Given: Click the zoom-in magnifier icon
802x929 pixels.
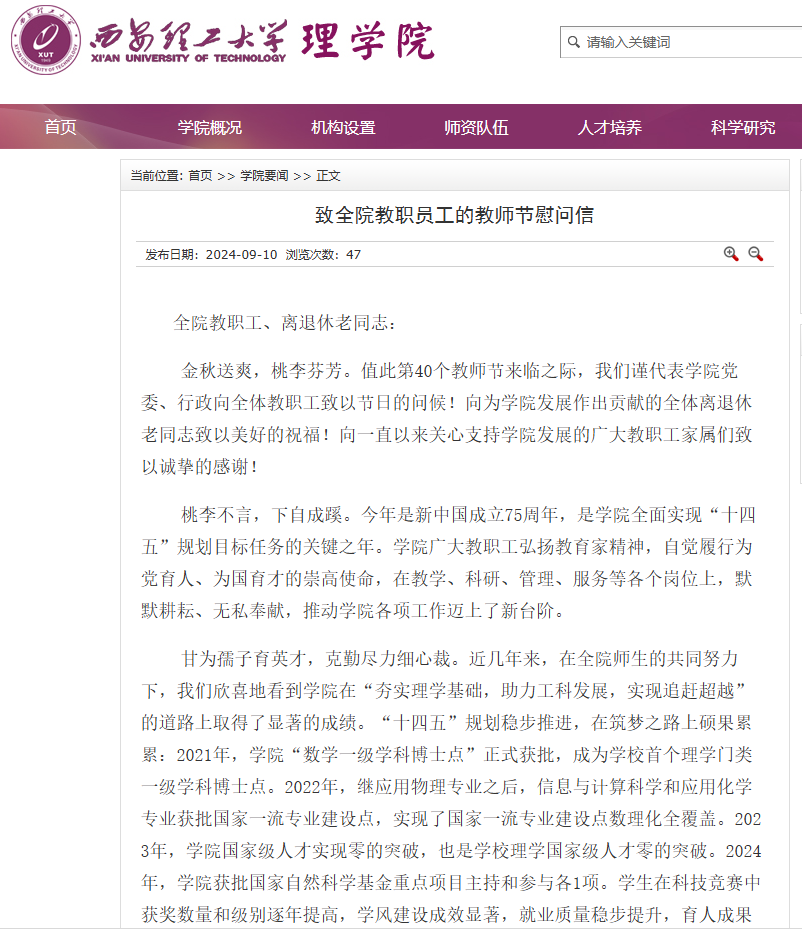Looking at the screenshot, I should point(731,254).
